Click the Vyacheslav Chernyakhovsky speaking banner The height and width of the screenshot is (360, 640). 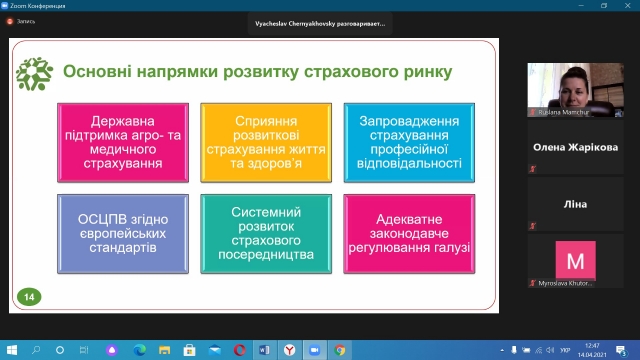click(x=320, y=24)
